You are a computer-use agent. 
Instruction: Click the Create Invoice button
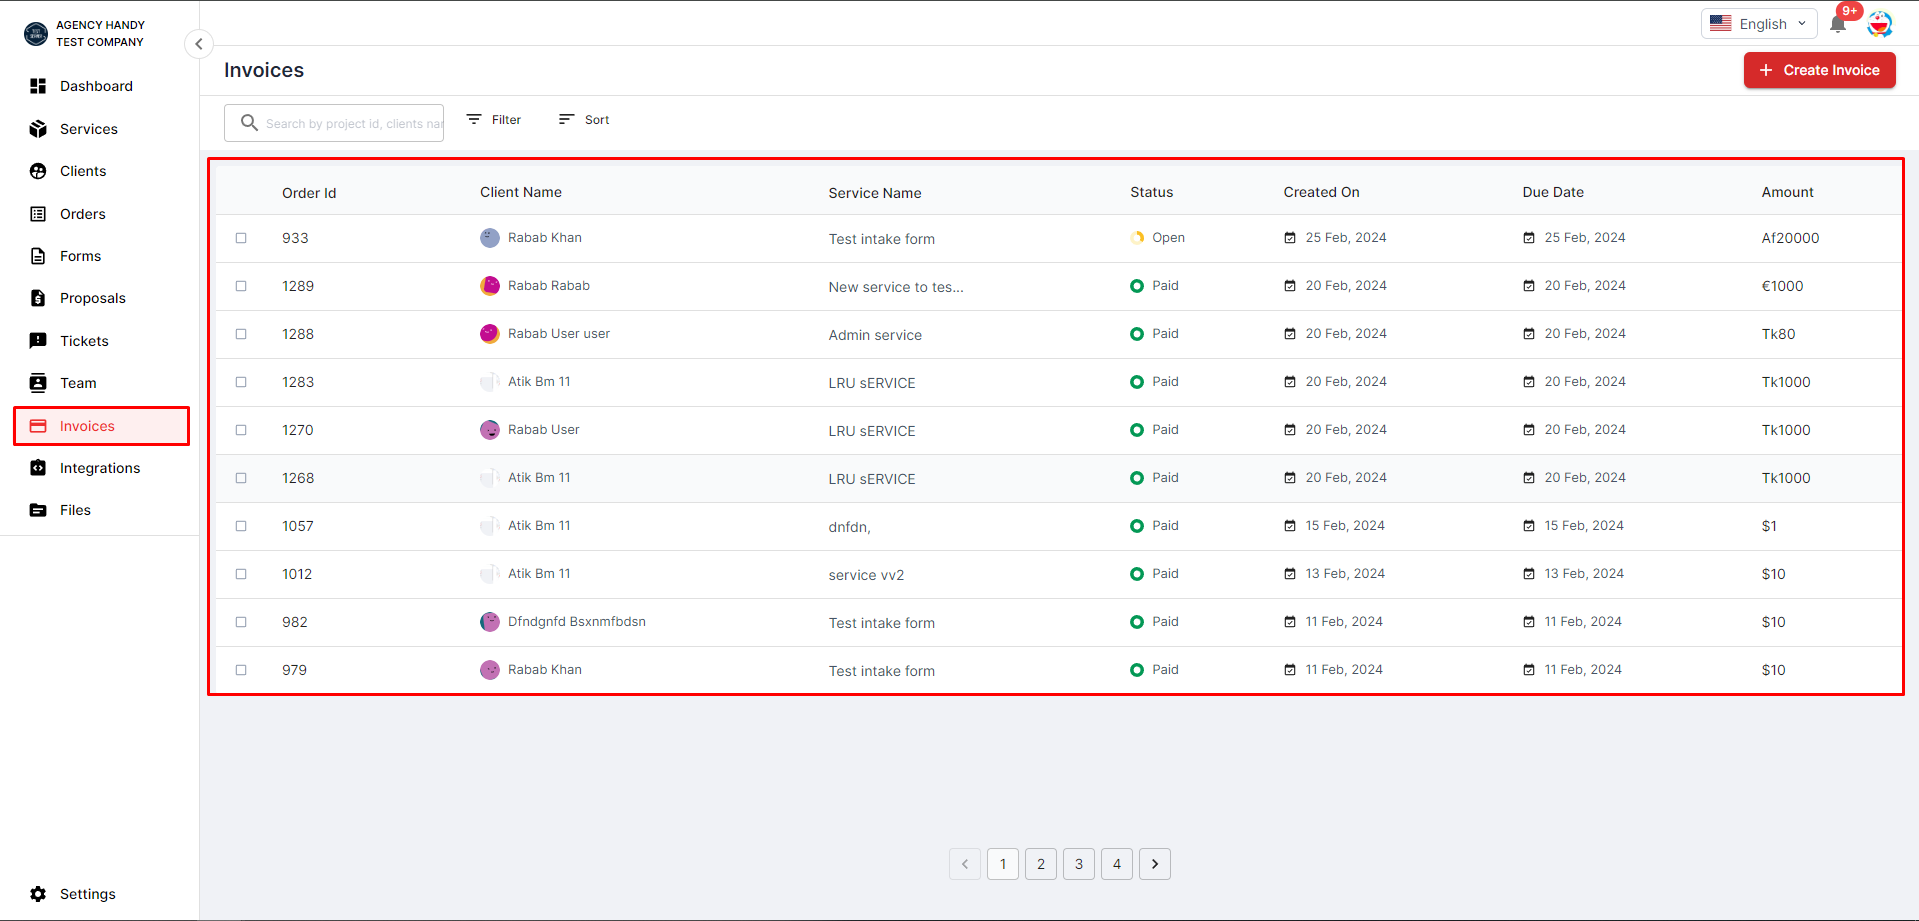[1819, 70]
